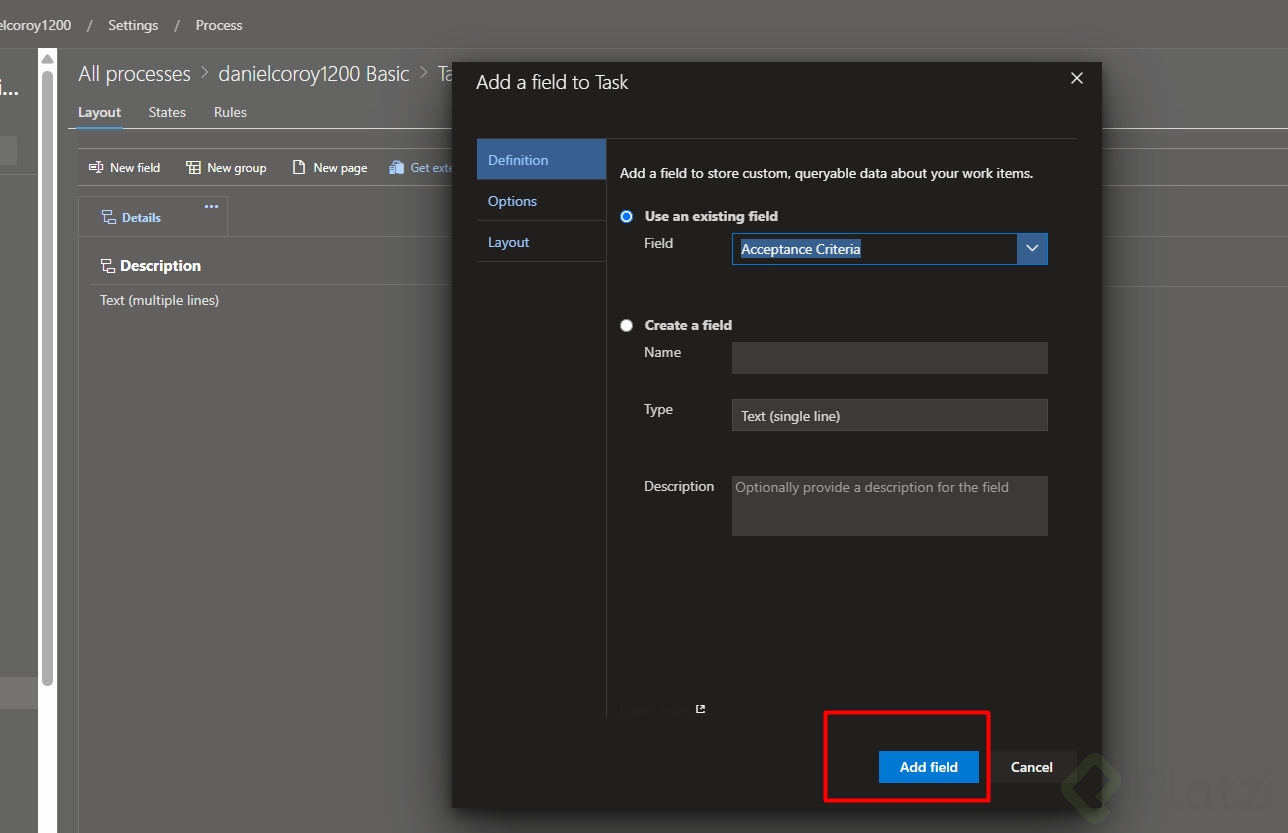
Task: Click the New group icon
Action: (x=193, y=168)
